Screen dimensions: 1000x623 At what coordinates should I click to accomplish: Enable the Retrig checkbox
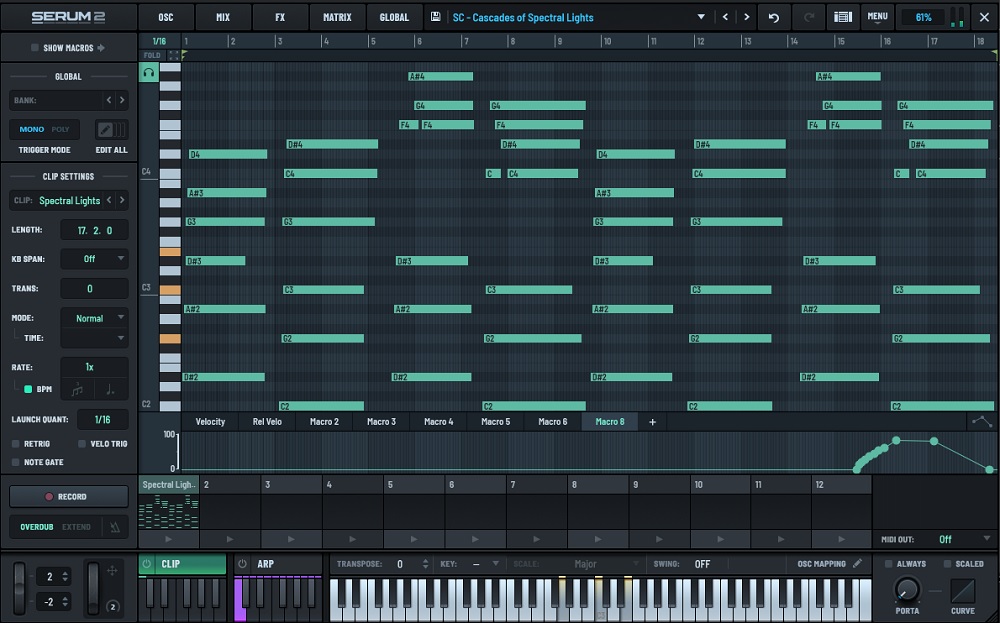(x=16, y=444)
